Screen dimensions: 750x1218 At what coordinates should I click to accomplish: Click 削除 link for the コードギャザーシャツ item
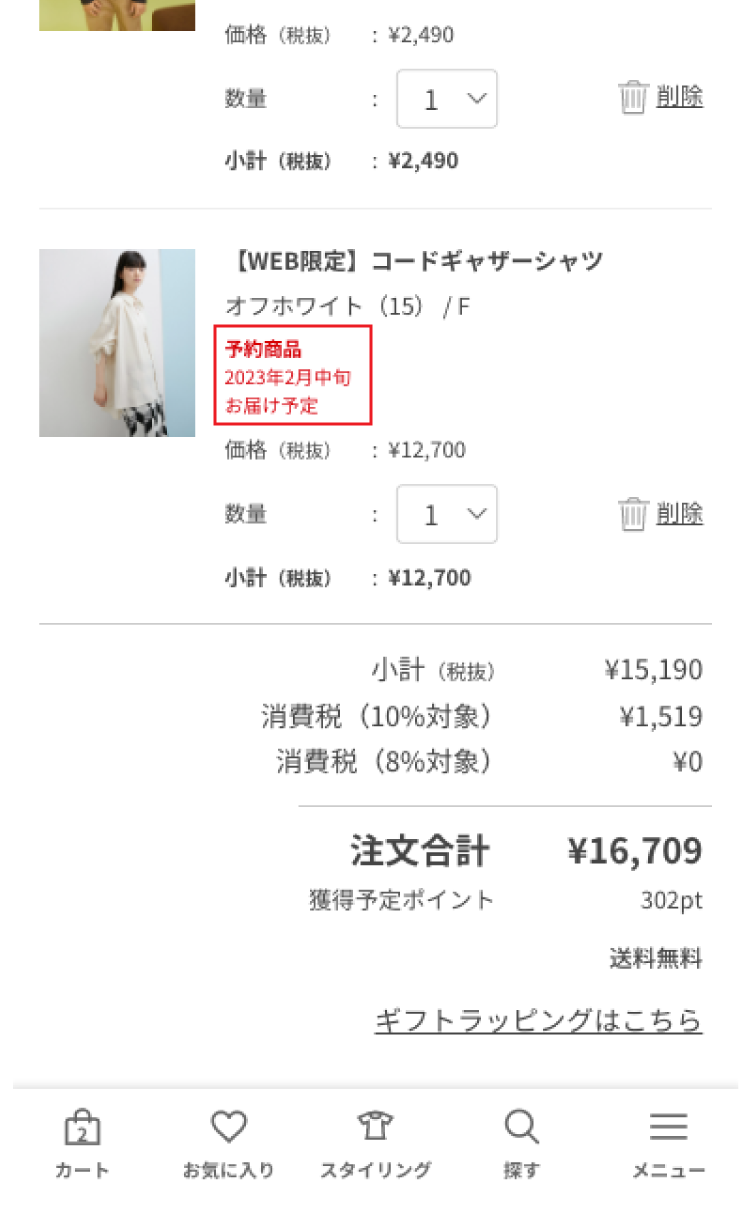(x=680, y=514)
